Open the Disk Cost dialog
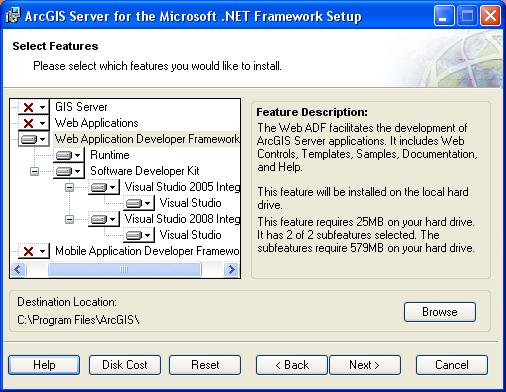The image size is (506, 392). point(125,365)
